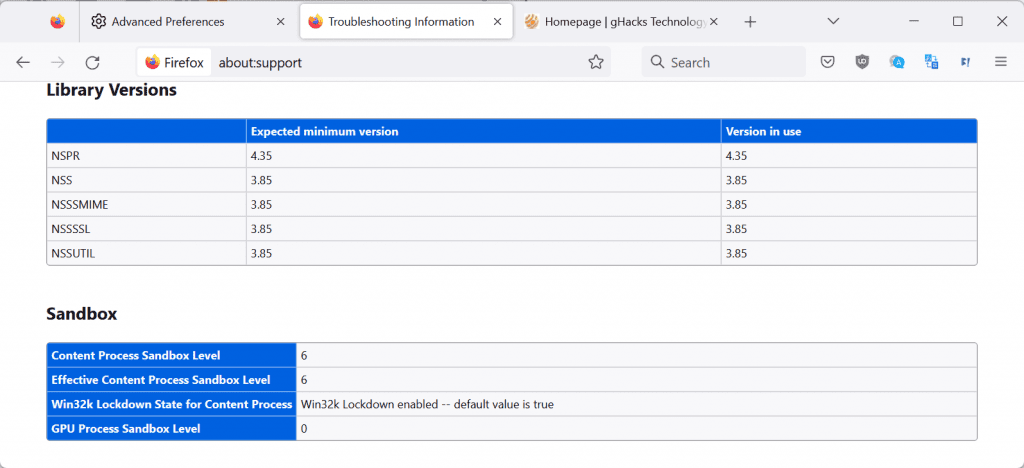Open the Firefox application menu
1024x468 pixels.
[x=1000, y=62]
